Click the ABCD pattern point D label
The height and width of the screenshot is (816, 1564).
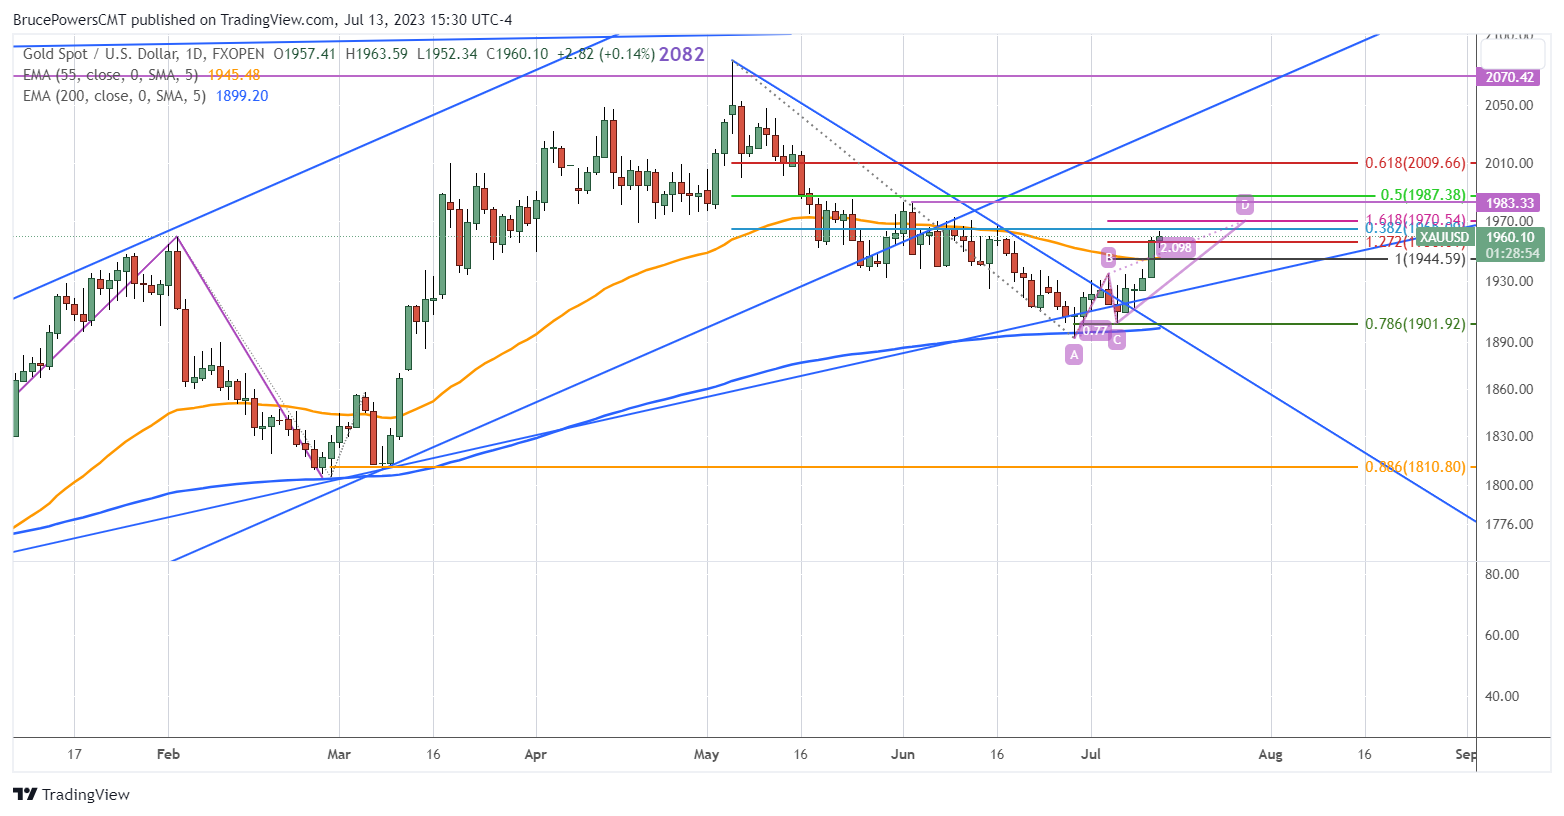click(1245, 204)
